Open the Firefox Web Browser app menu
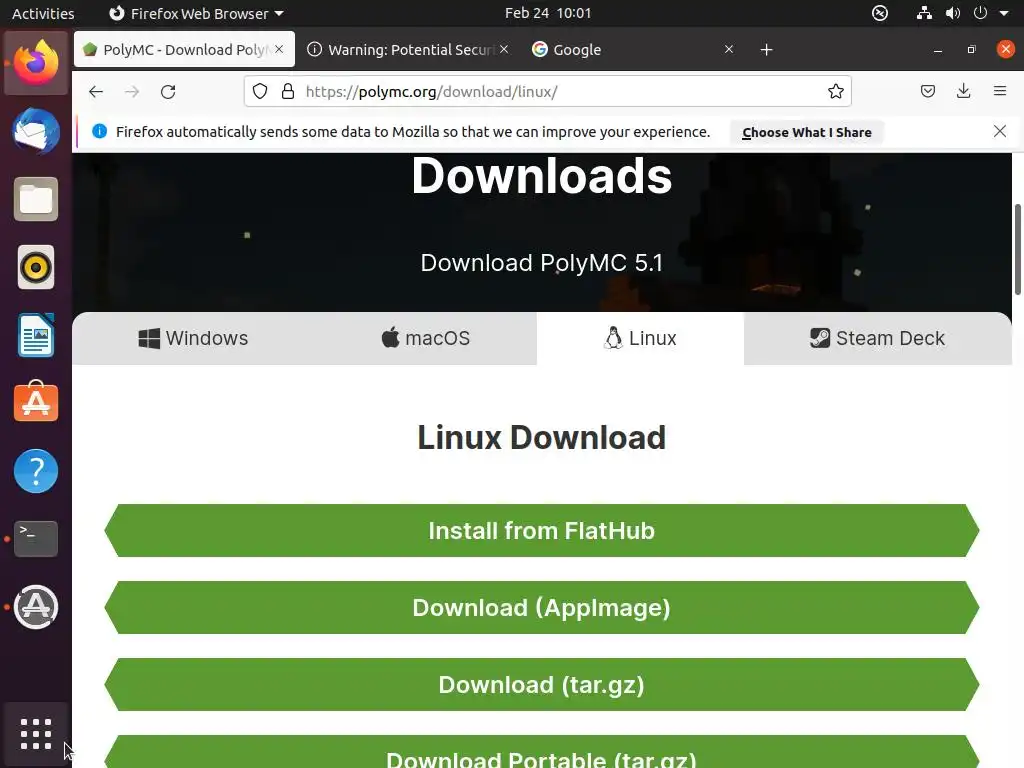Image resolution: width=1024 pixels, height=768 pixels. (x=196, y=13)
